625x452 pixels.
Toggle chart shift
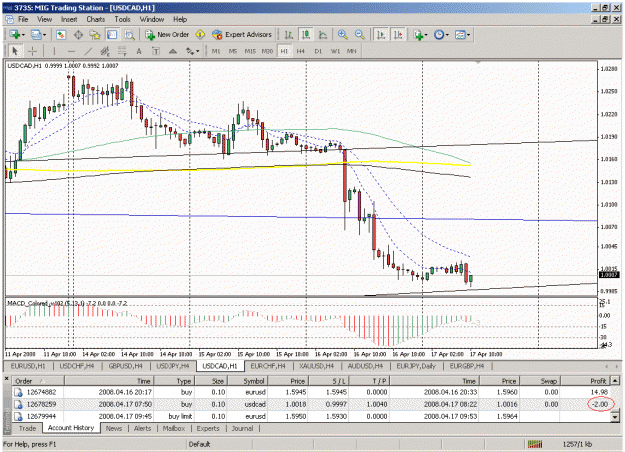(x=398, y=35)
